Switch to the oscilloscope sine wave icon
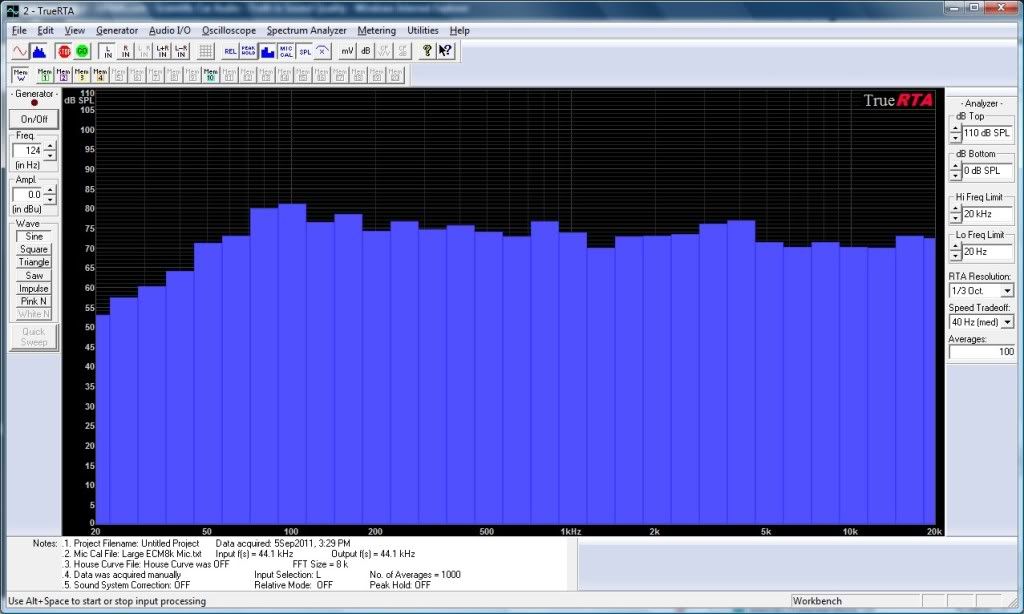 [x=20, y=50]
